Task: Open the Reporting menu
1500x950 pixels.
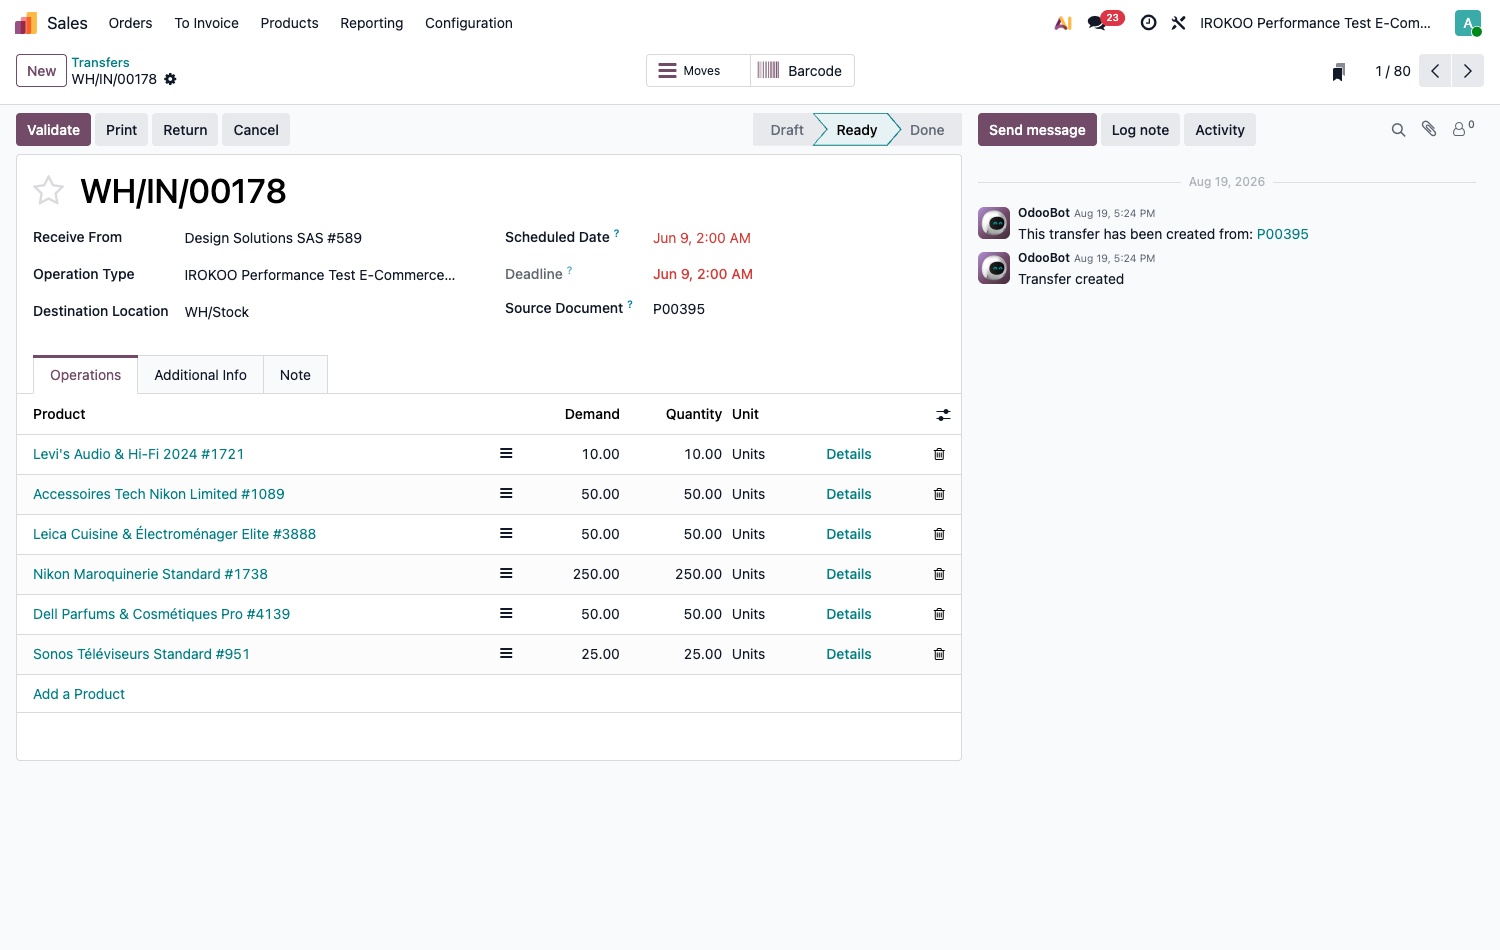Action: tap(371, 23)
